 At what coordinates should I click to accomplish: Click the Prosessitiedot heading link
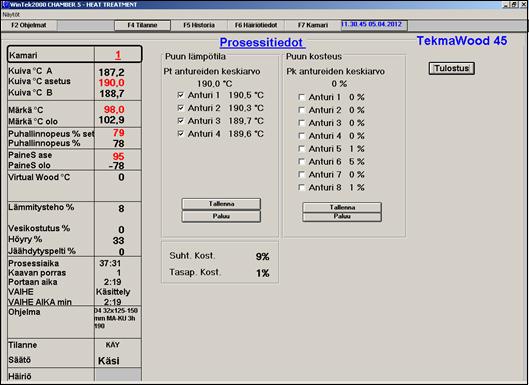[262, 43]
